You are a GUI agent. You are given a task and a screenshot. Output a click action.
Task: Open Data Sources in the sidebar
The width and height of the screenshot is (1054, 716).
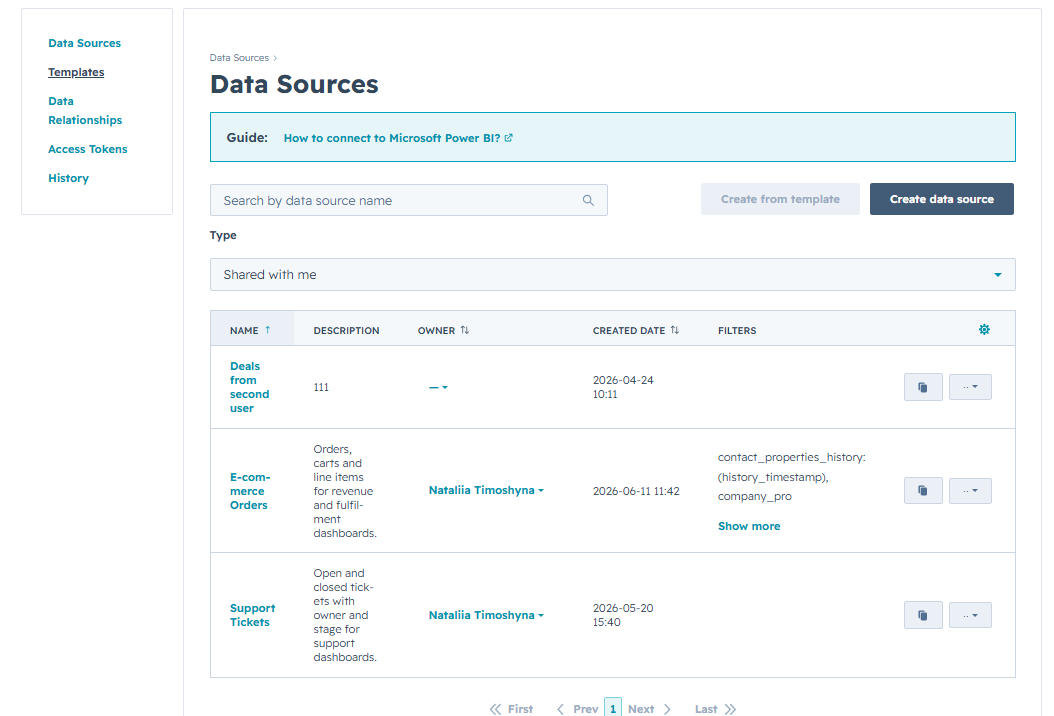[x=85, y=43]
